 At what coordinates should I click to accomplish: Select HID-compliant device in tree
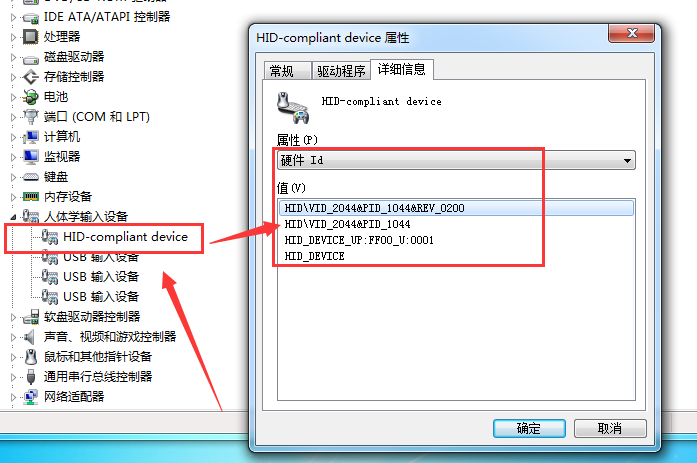[125, 237]
